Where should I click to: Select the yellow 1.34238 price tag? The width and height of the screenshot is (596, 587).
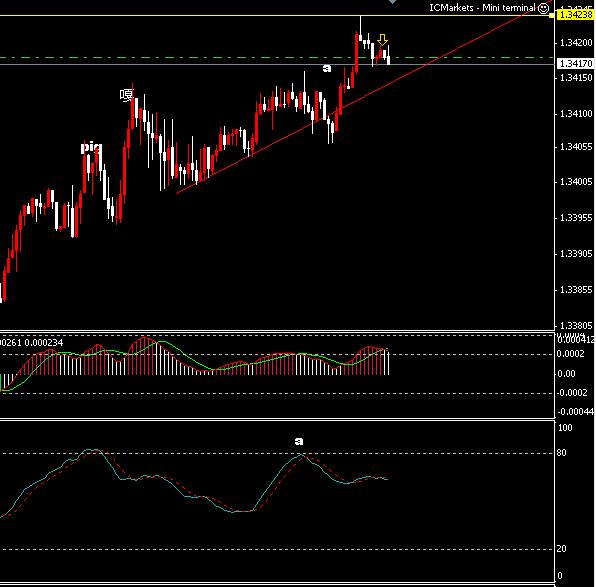pos(576,15)
